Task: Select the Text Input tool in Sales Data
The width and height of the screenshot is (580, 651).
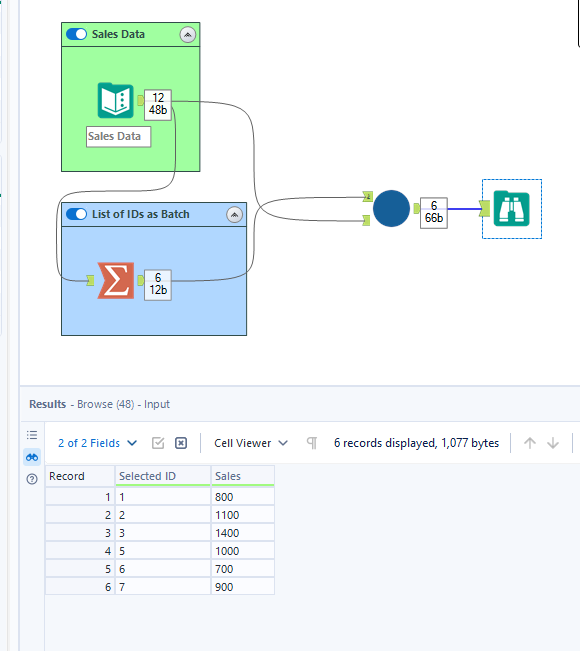Action: 115,101
